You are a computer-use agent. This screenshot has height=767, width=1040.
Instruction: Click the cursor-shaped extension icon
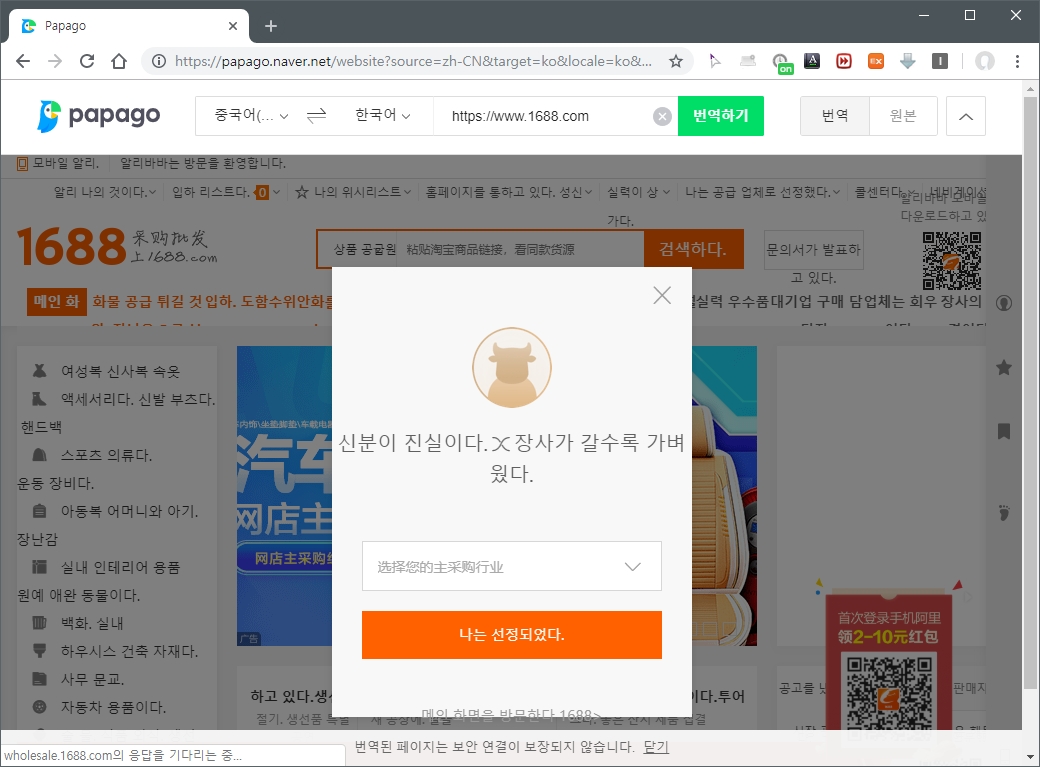pyautogui.click(x=715, y=62)
